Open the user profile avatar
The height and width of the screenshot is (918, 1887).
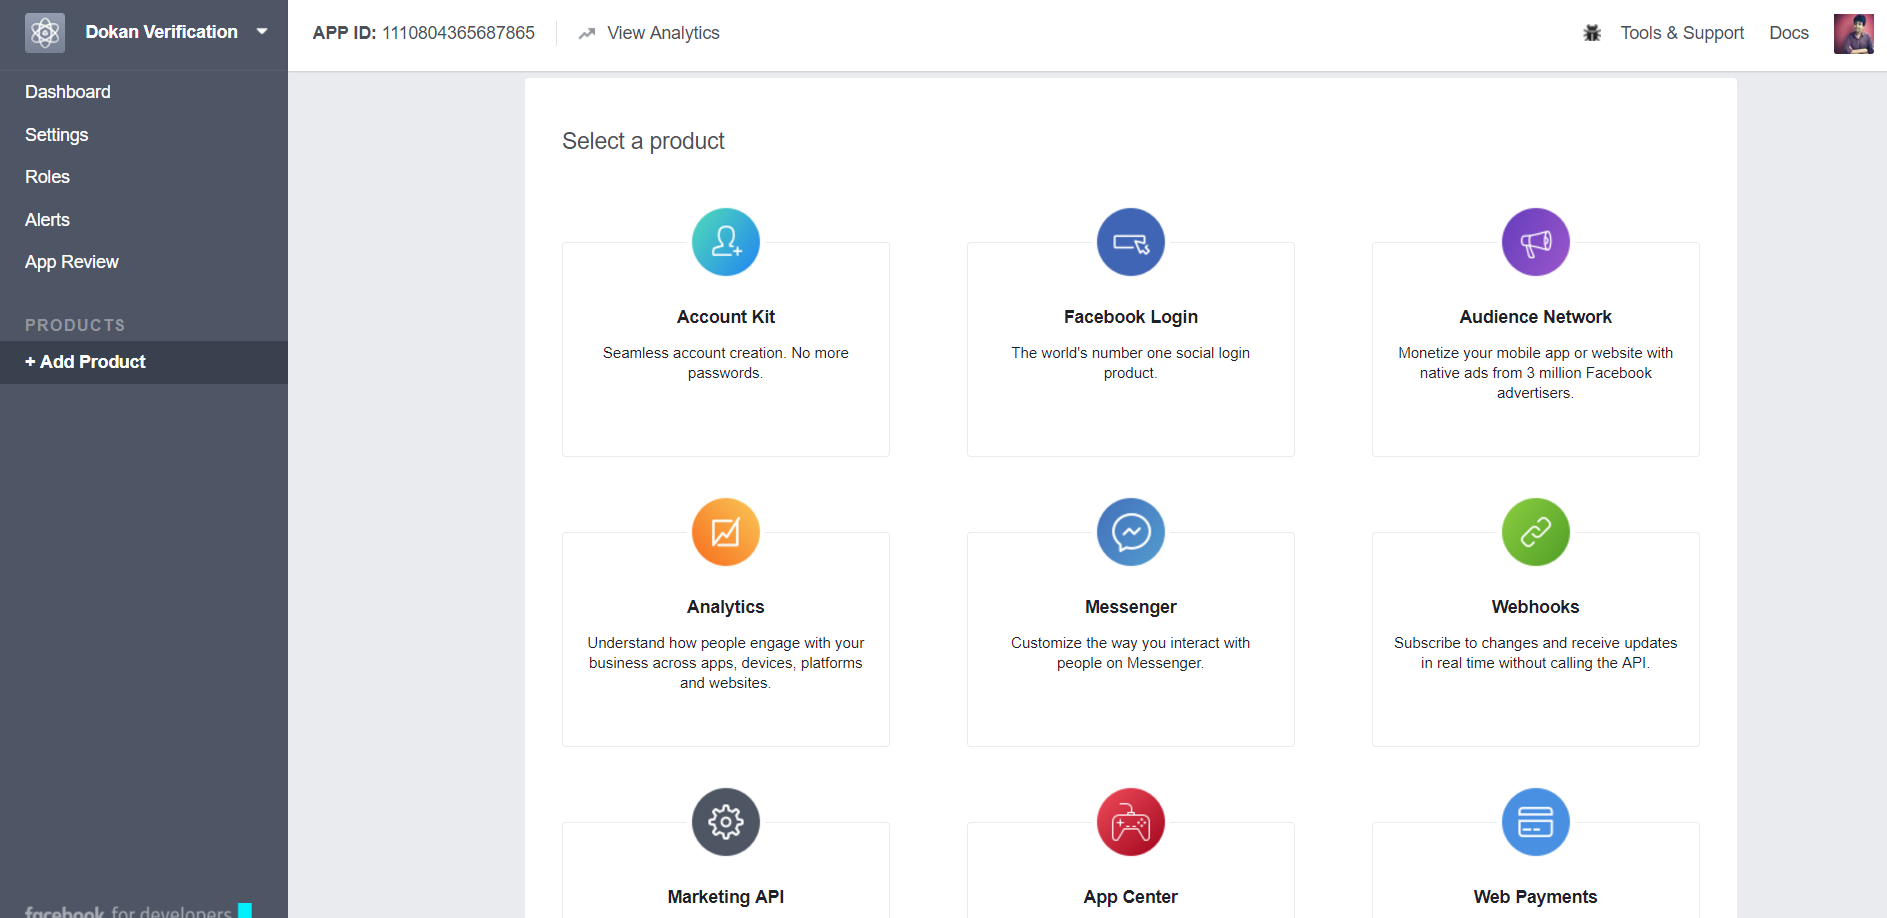1853,33
